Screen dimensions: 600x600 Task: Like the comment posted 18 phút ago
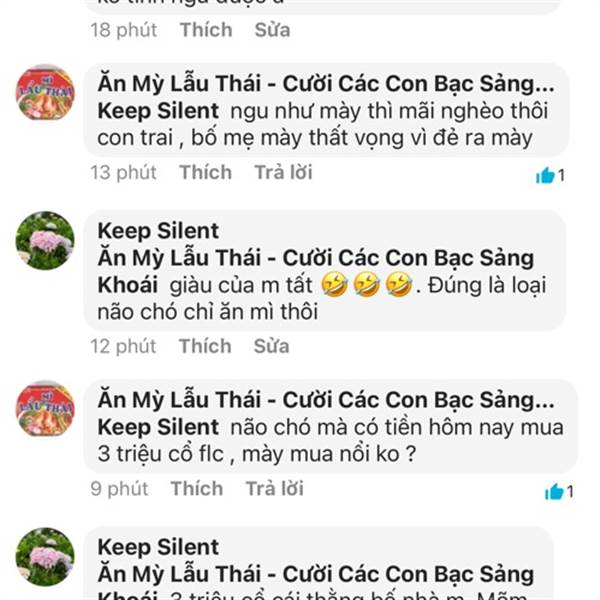[206, 30]
